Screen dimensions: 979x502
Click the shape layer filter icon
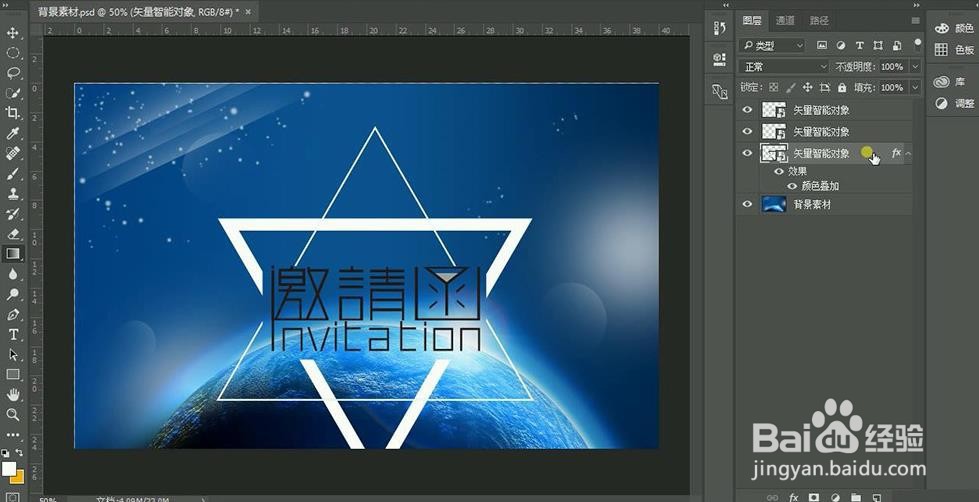tap(878, 45)
